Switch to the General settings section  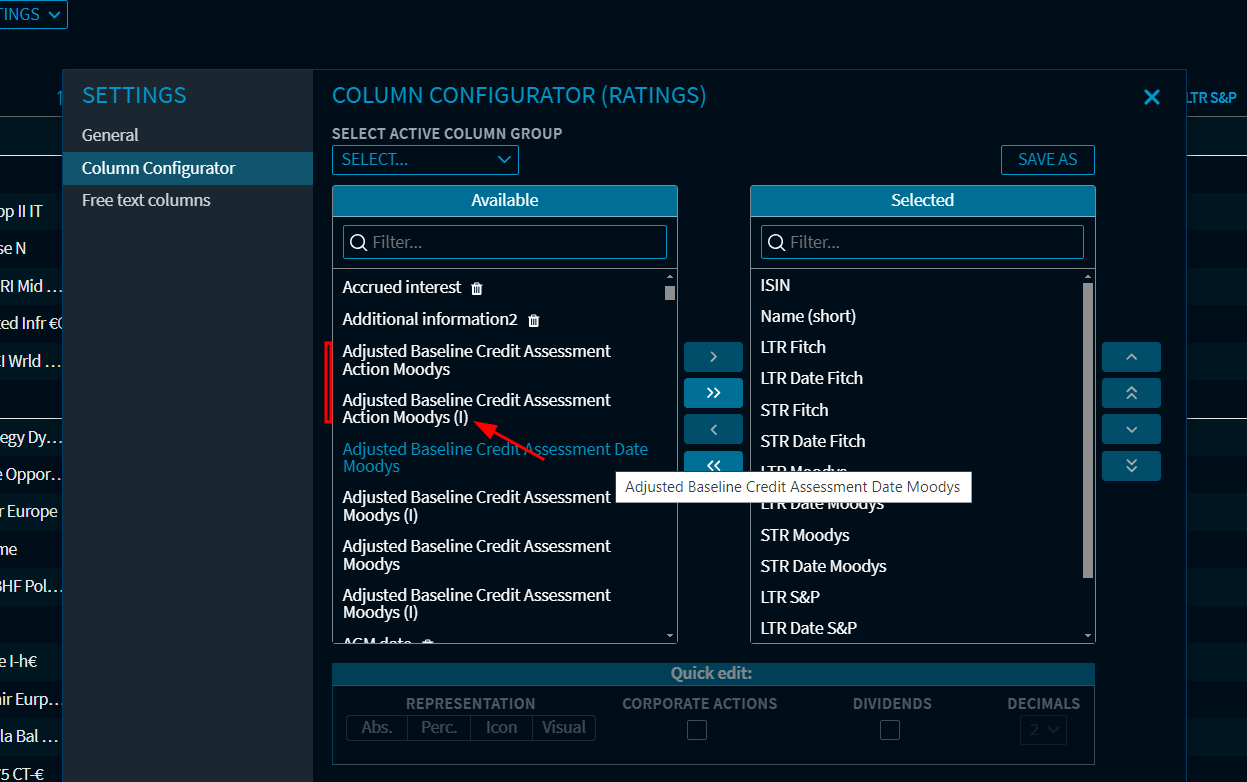pos(110,135)
